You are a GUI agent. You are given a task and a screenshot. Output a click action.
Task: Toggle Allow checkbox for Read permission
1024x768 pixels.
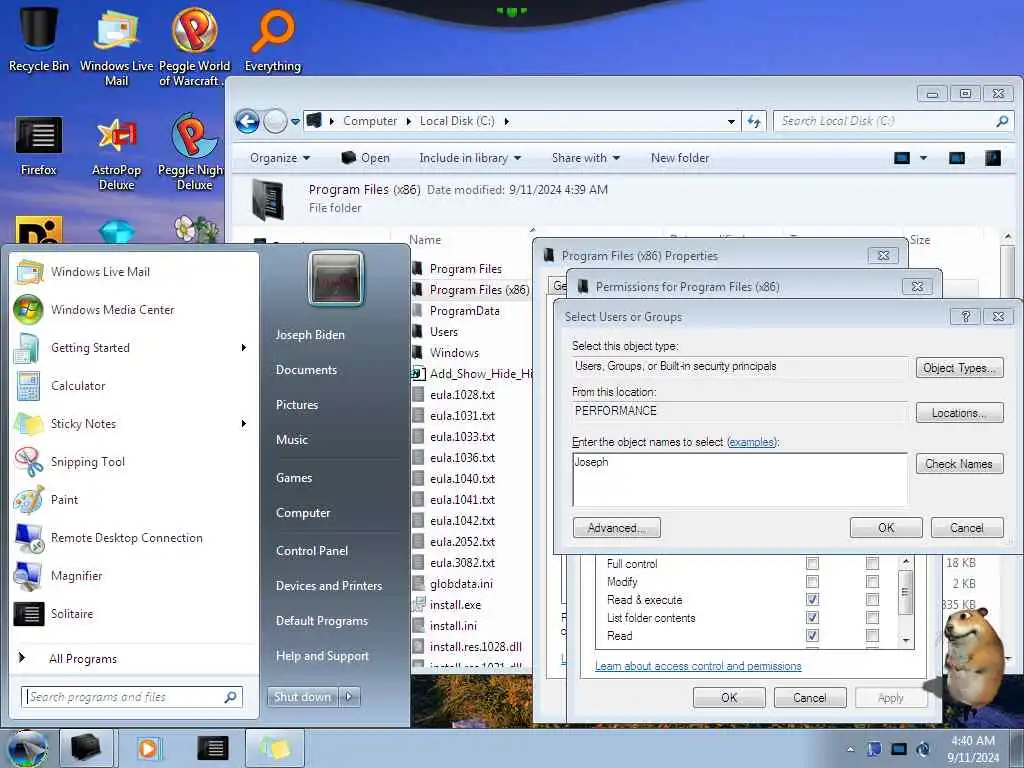click(812, 635)
